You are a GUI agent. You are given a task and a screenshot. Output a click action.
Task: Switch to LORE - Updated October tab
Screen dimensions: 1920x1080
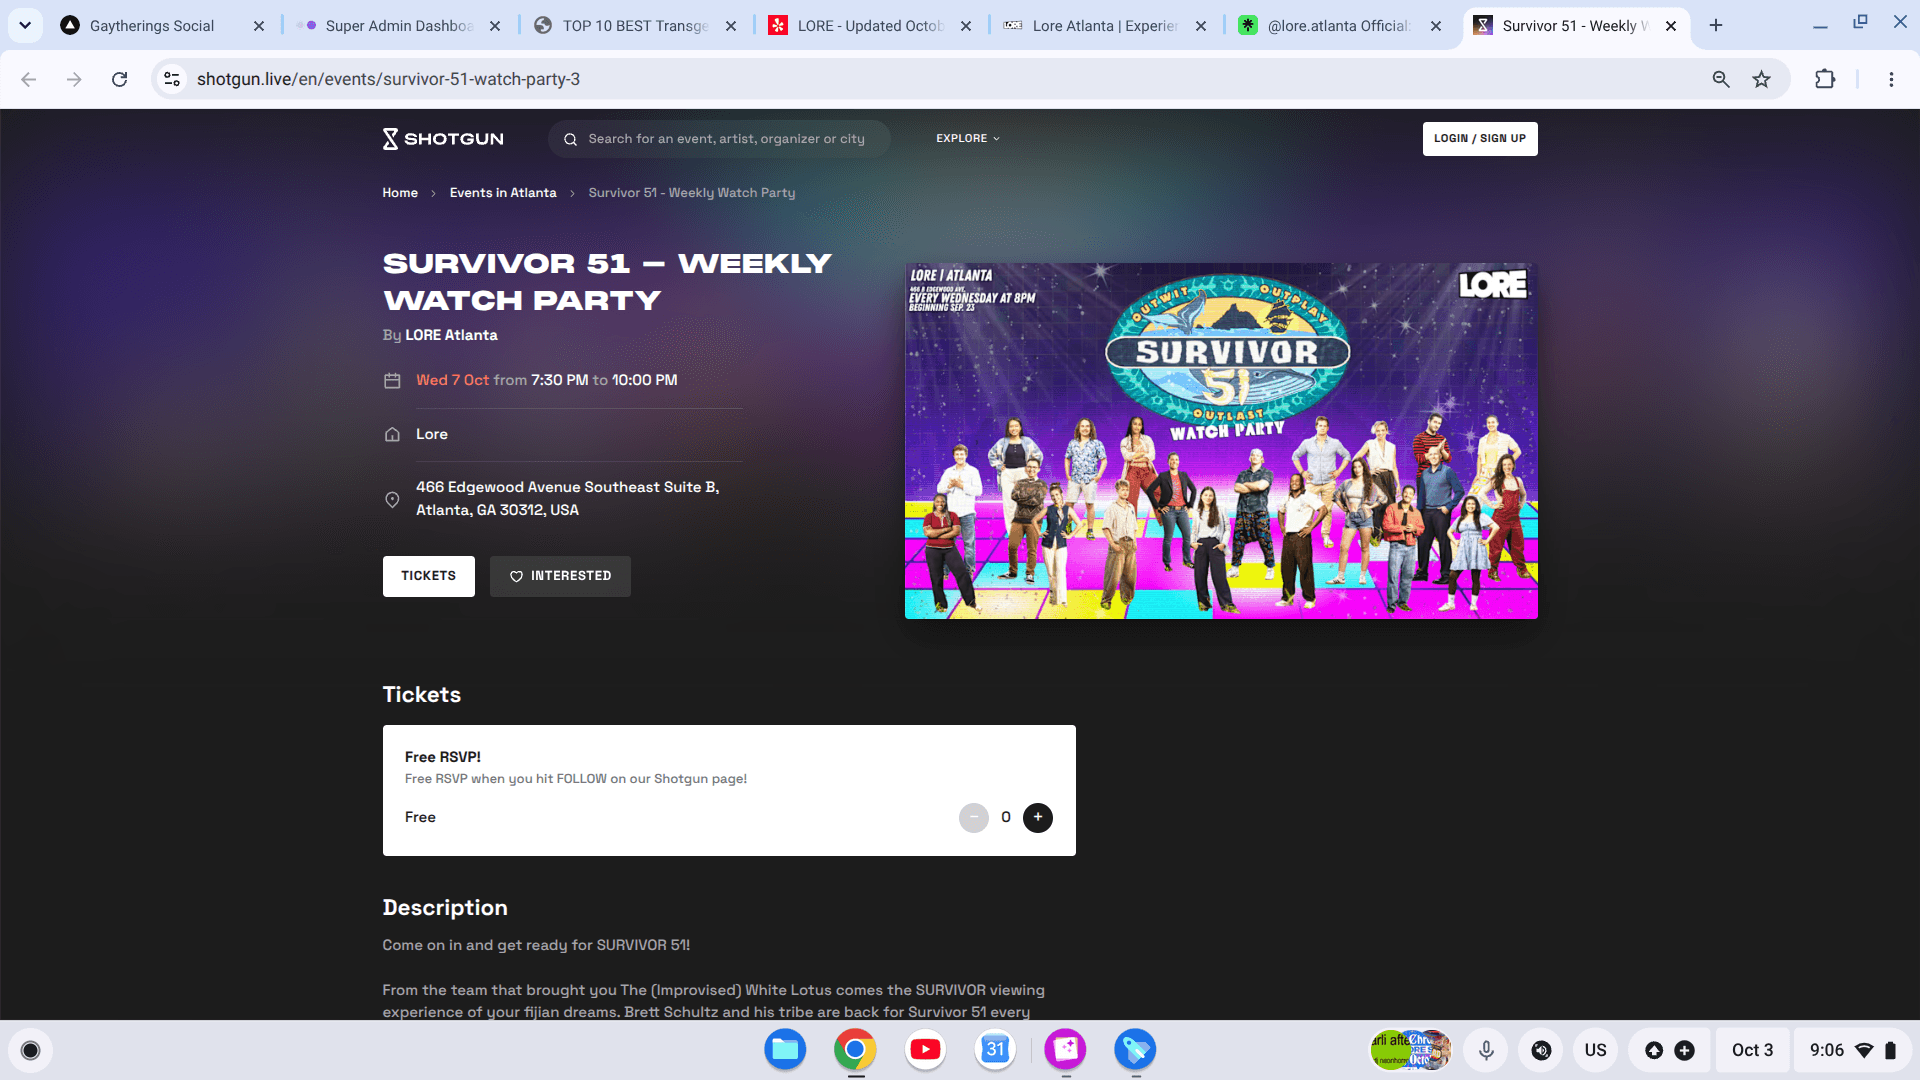tap(870, 26)
